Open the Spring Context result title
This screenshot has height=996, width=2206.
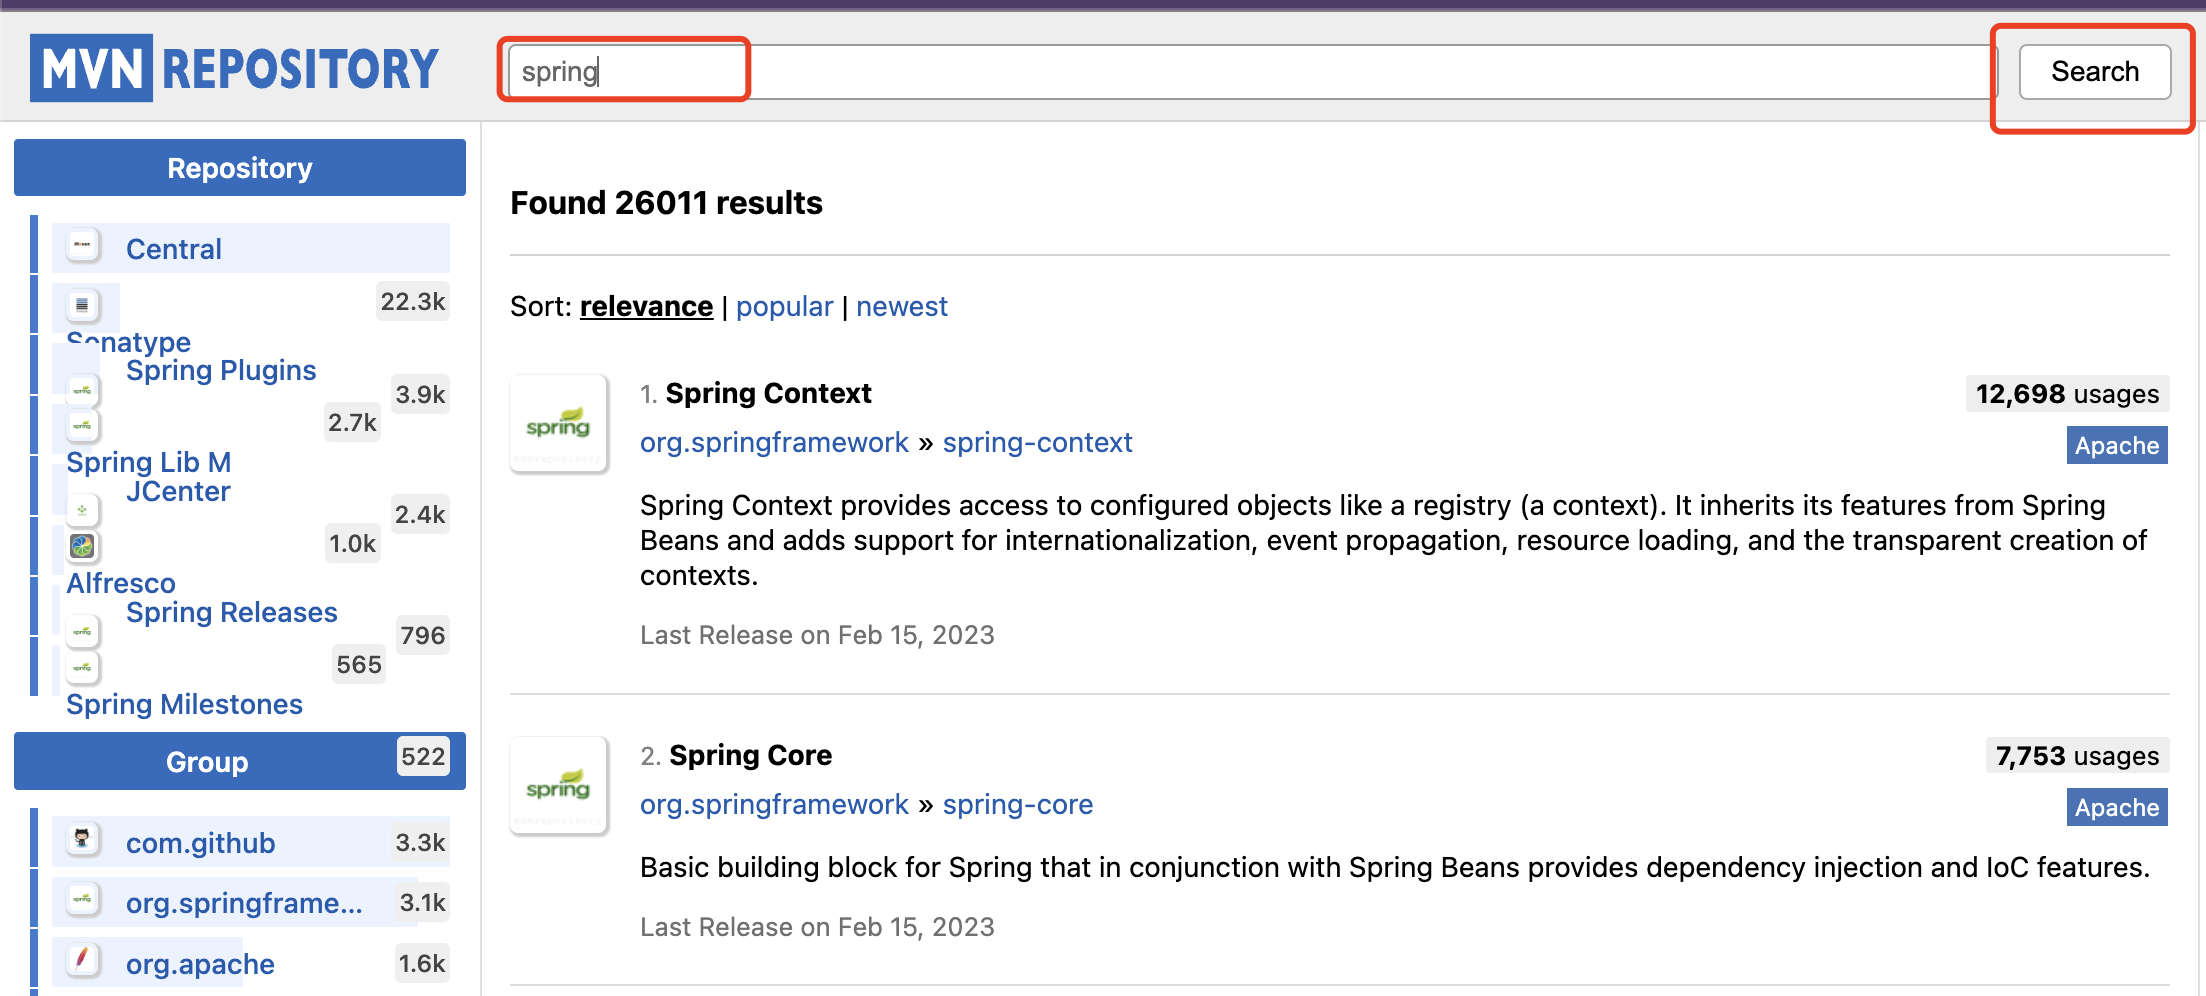tap(768, 393)
